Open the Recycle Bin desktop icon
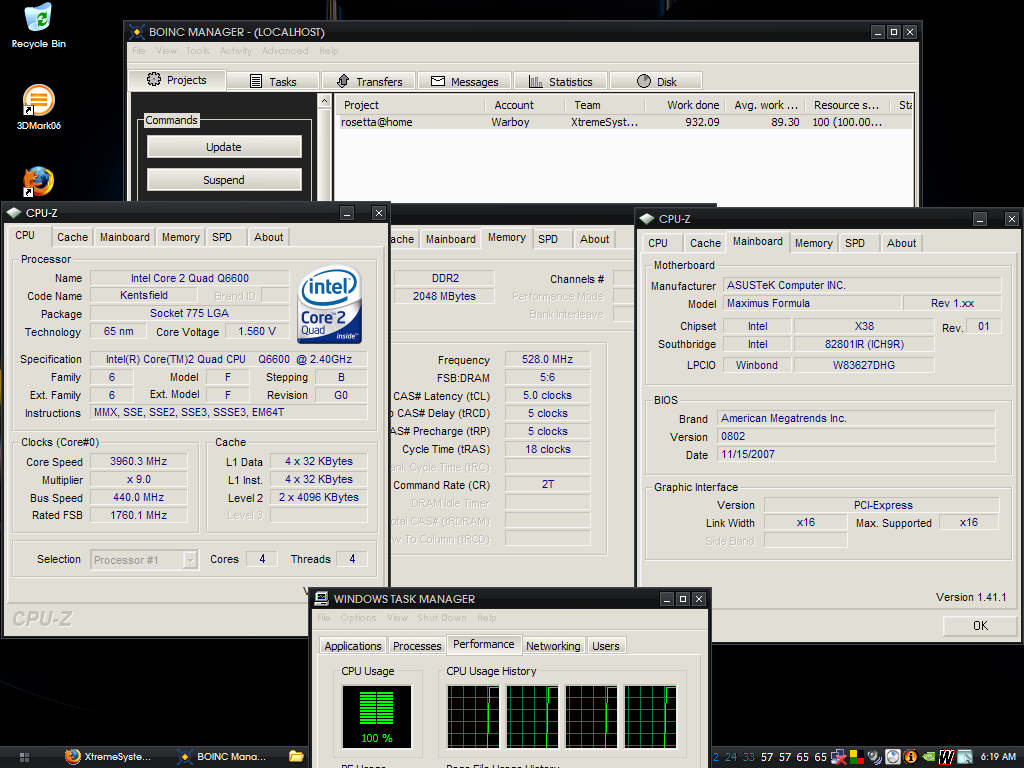The width and height of the screenshot is (1024, 768). coord(39,26)
